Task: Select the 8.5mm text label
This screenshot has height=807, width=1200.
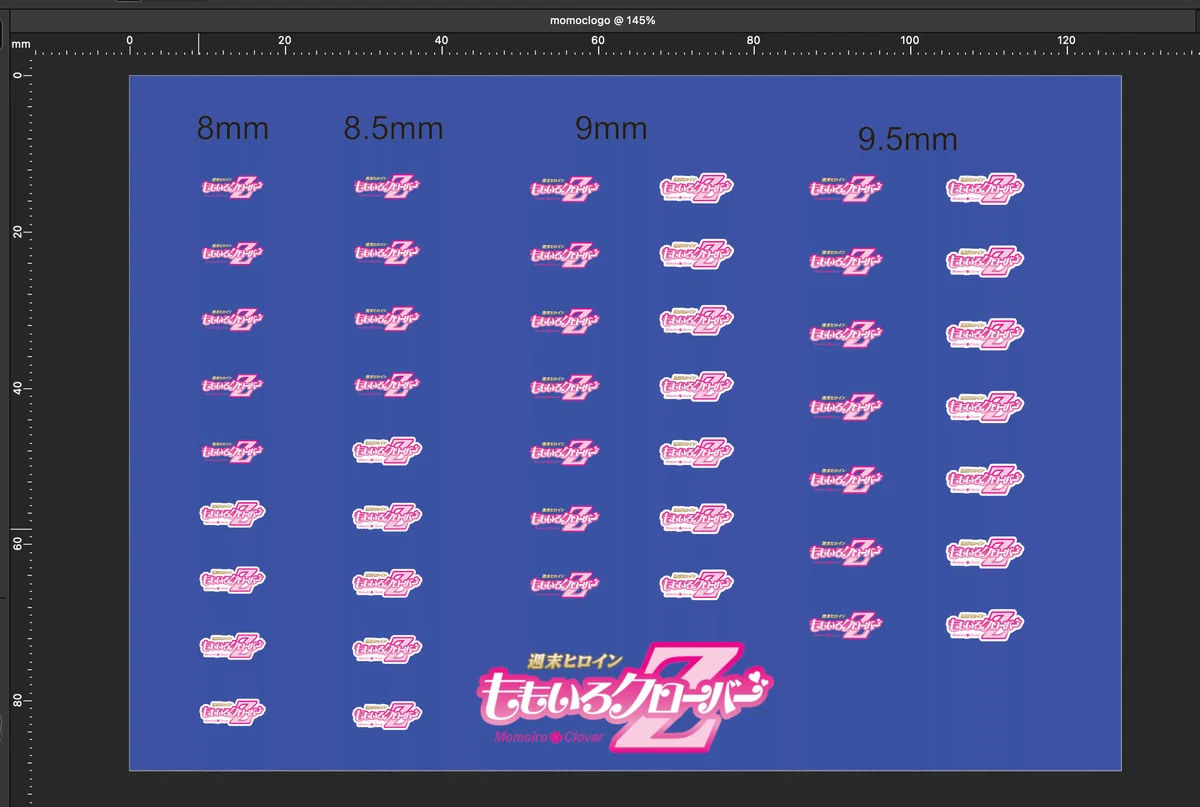Action: tap(393, 128)
